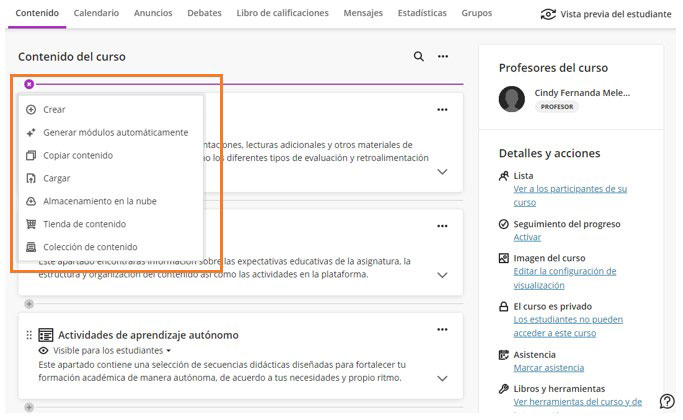Switch to the Mensajes tab
The image size is (683, 420).
[363, 13]
